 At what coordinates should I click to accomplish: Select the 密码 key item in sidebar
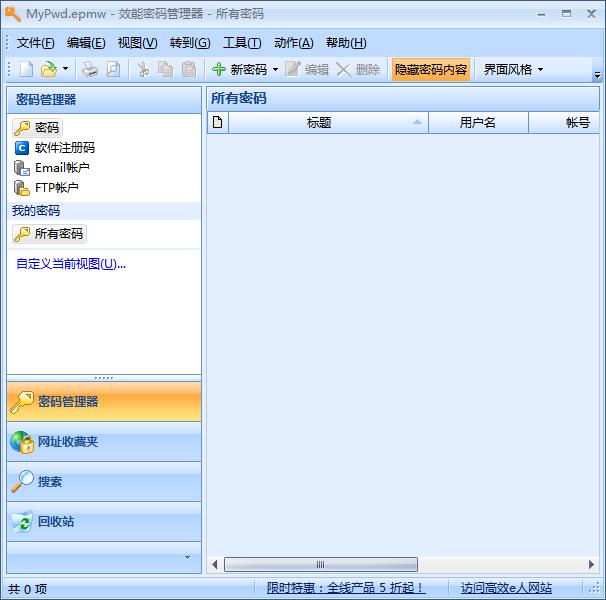point(37,128)
